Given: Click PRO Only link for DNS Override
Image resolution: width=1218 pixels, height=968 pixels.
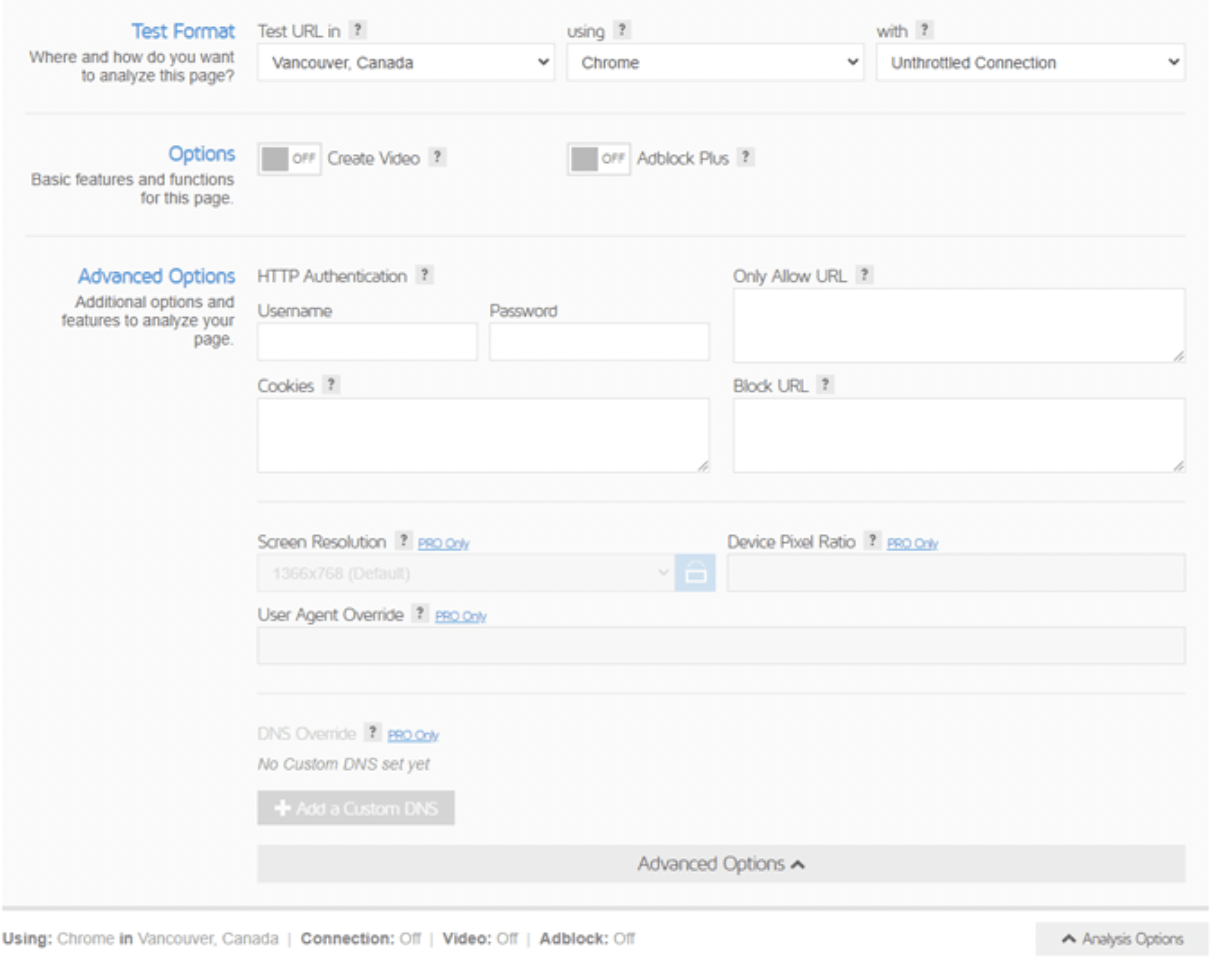Looking at the screenshot, I should coord(413,735).
